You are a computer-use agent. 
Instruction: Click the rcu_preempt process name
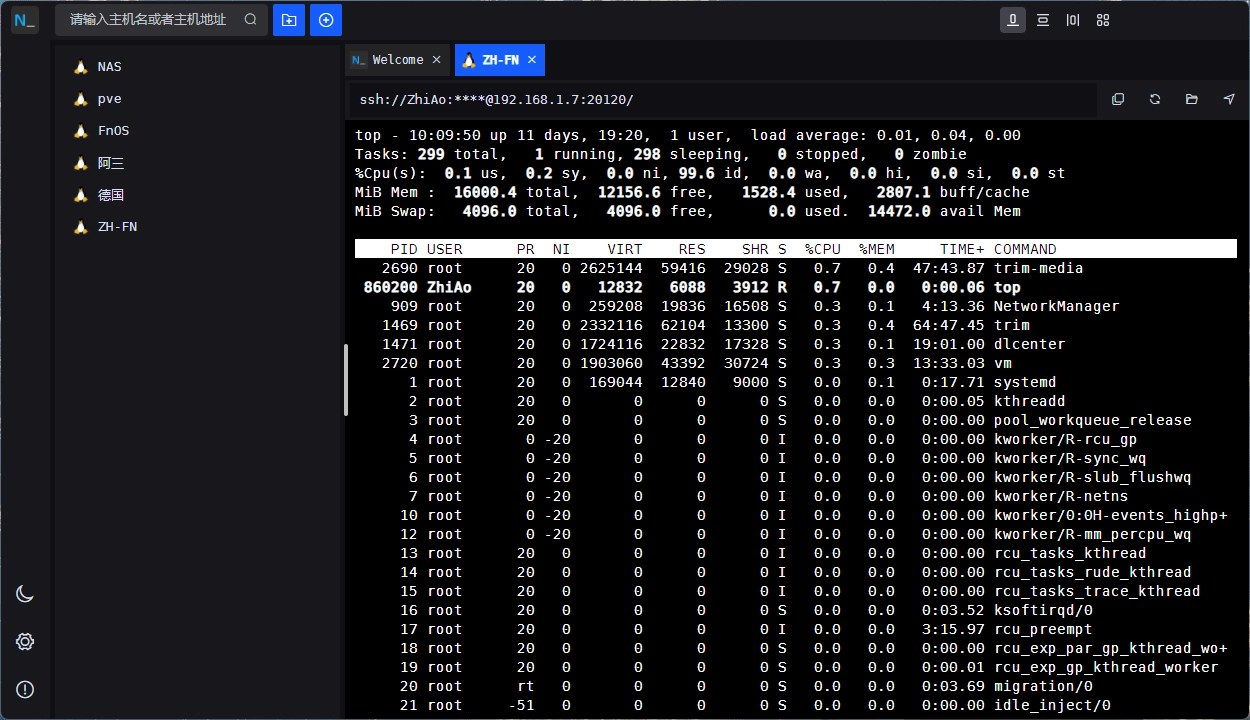(x=1043, y=629)
